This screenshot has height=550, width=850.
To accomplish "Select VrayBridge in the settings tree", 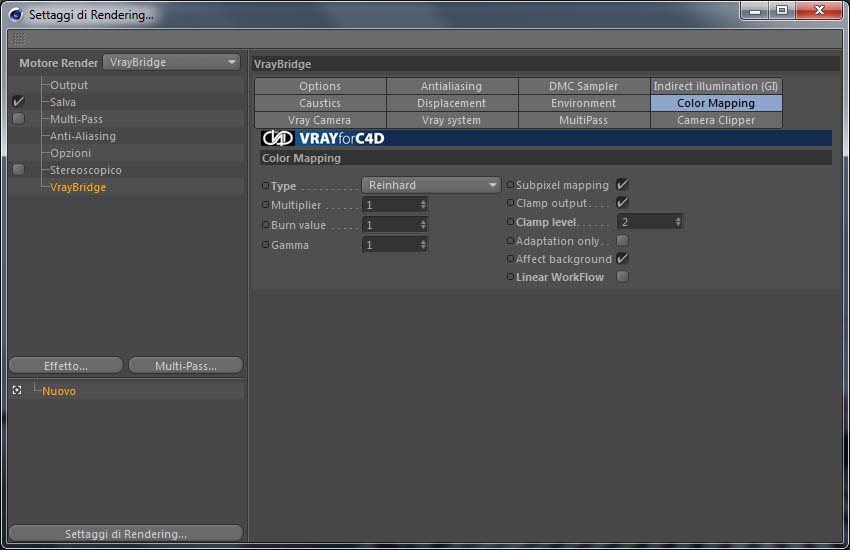I will point(78,187).
